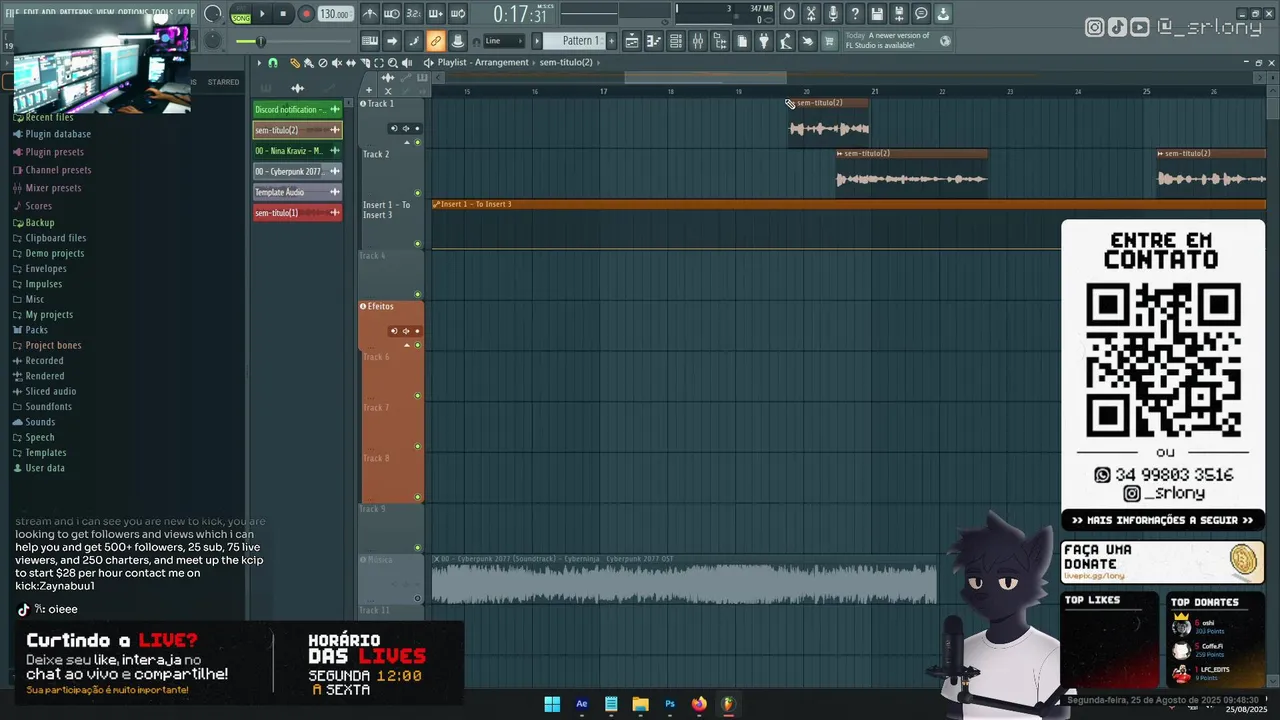Image resolution: width=1280 pixels, height=720 pixels.
Task: Select Discord notification clip in picker
Action: (297, 109)
